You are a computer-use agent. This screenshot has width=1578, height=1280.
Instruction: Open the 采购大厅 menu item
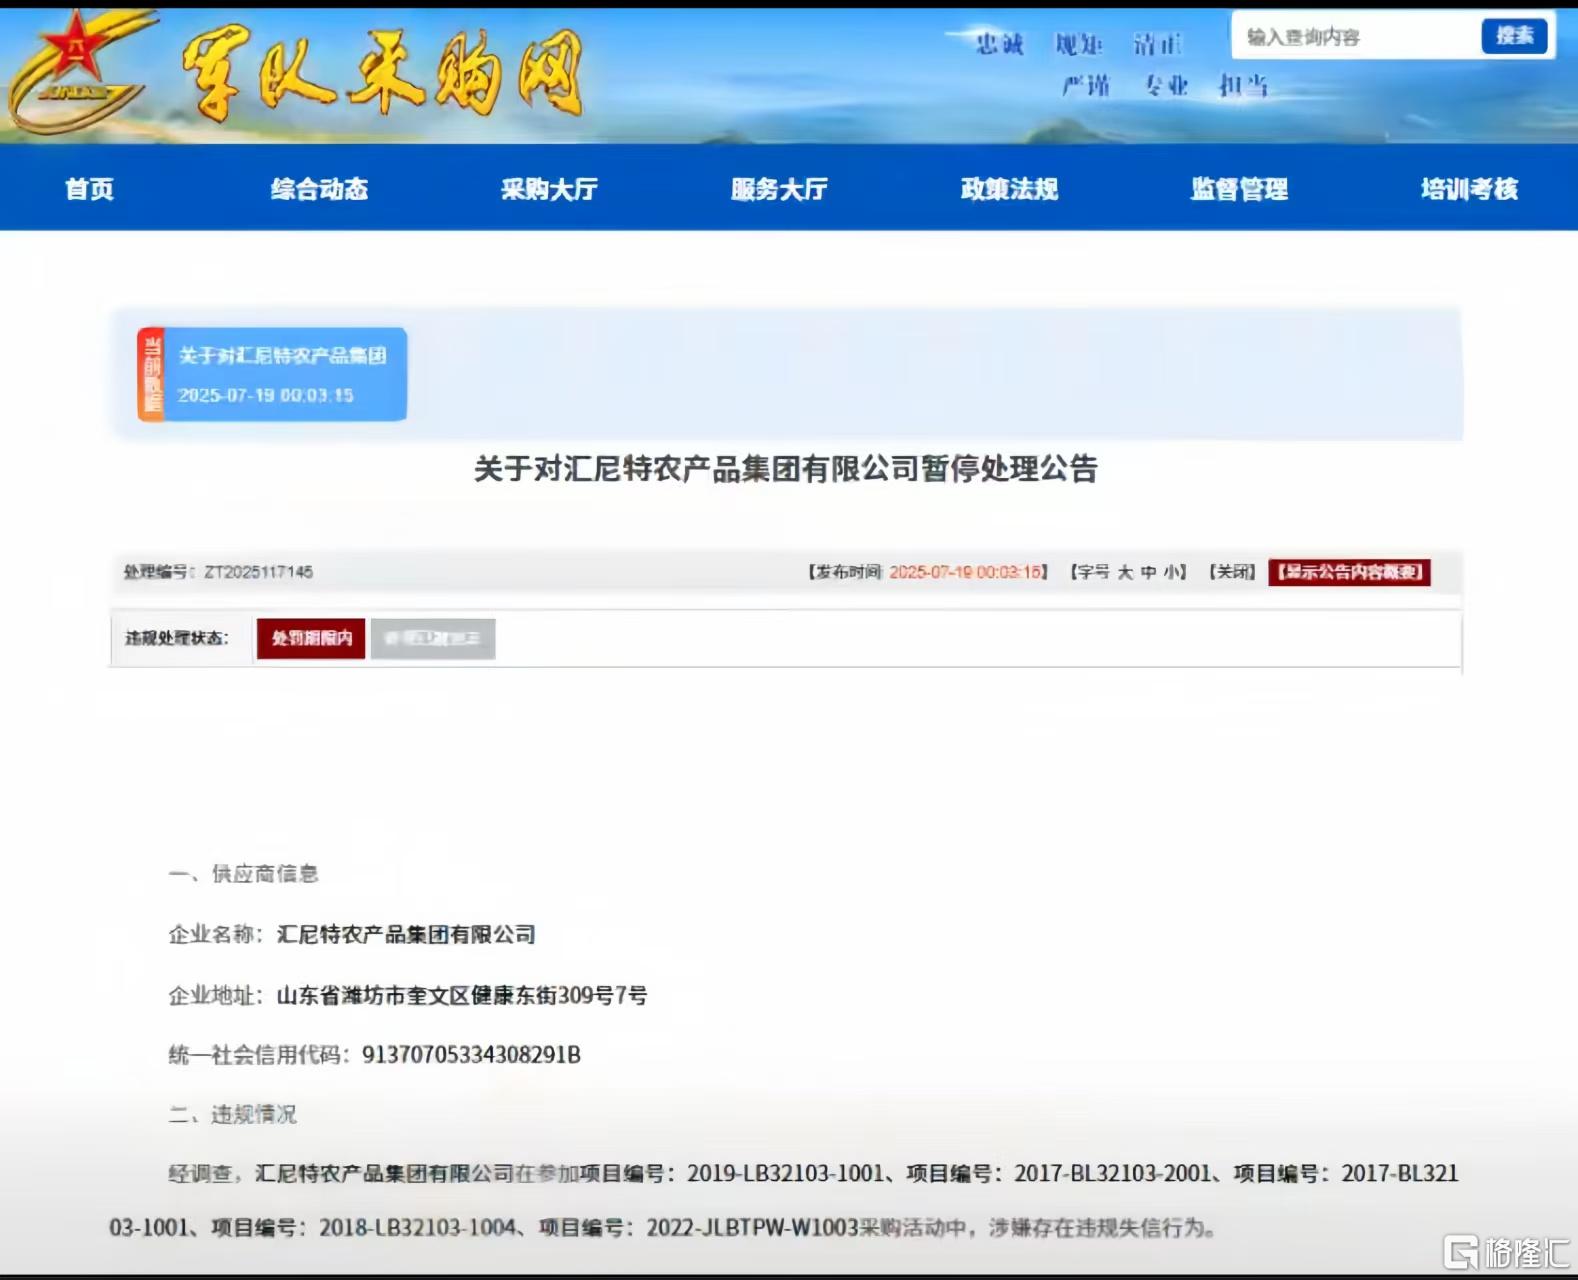pyautogui.click(x=550, y=189)
